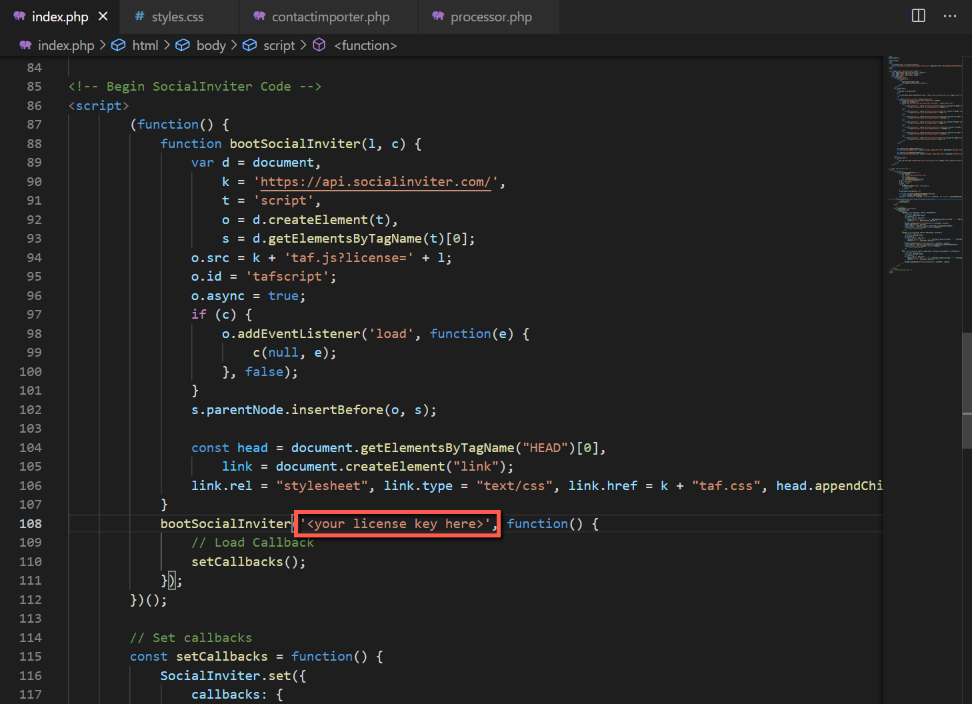Viewport: 972px width, 704px height.
Task: Click the elephant icon on contactimporter.php tab
Action: [259, 16]
